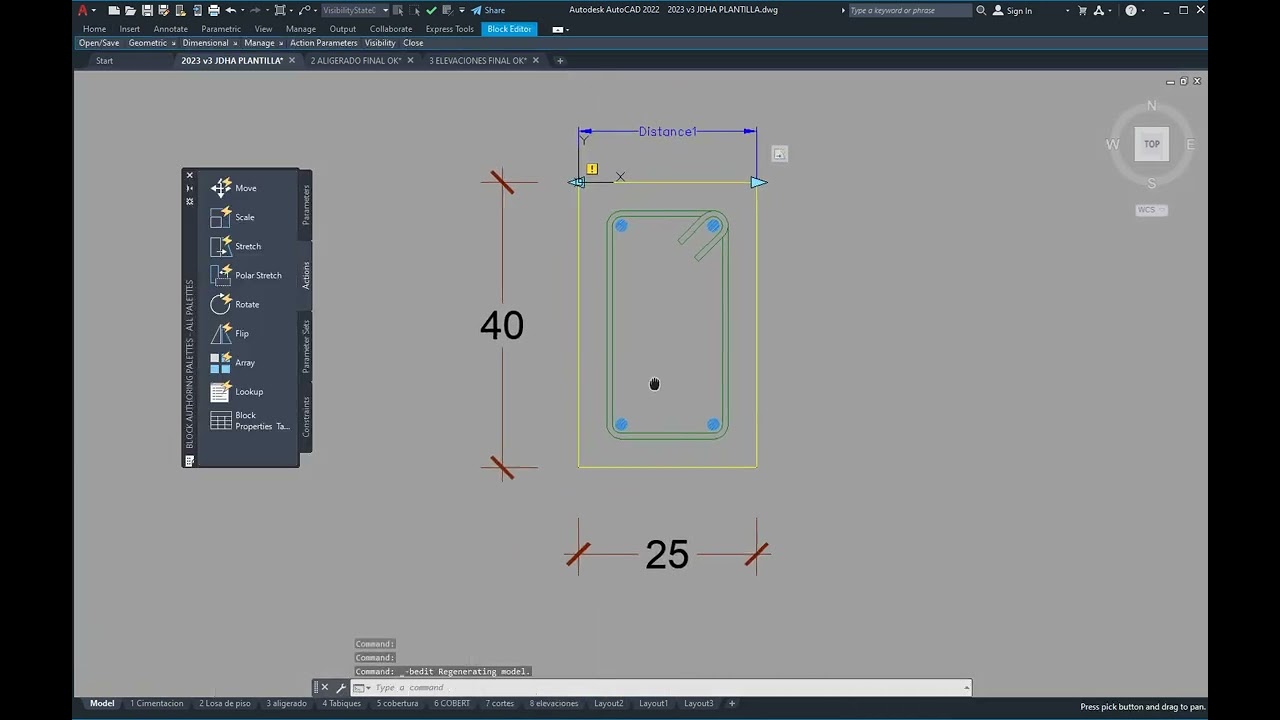Open the Constraints palette tab
The height and width of the screenshot is (720, 1280).
[x=306, y=416]
